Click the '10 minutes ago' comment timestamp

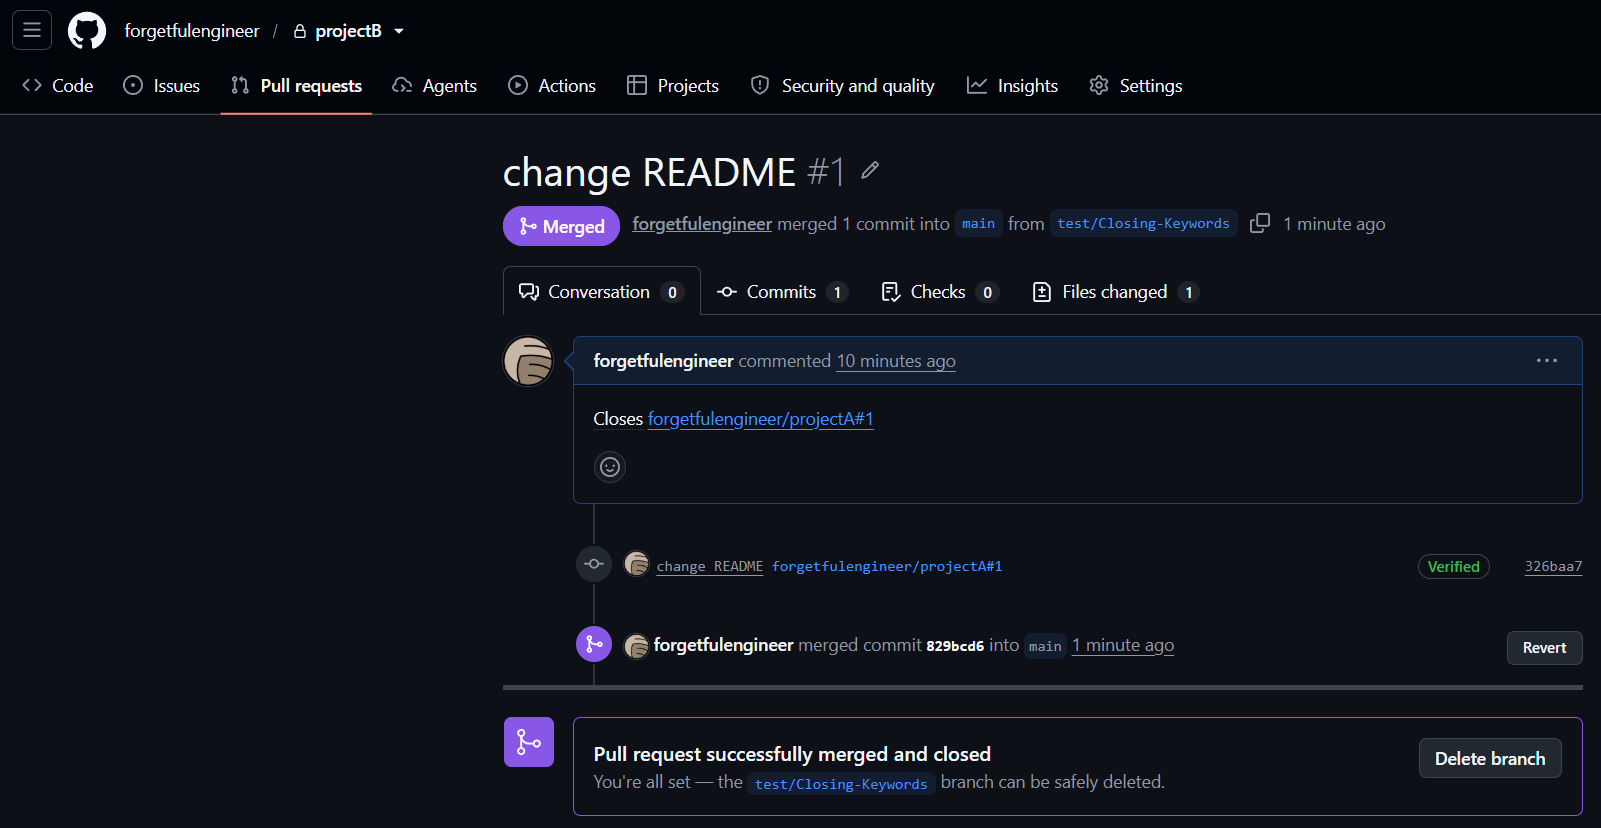point(896,361)
